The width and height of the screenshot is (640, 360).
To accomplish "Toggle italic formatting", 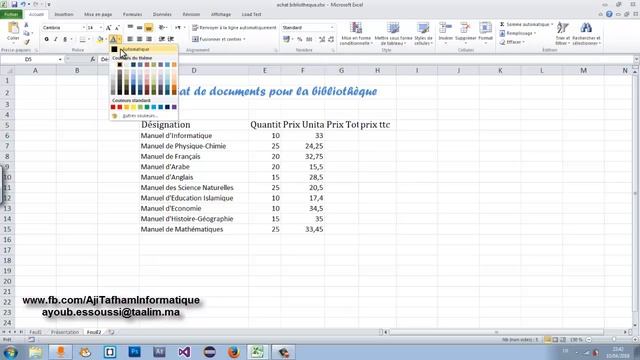I will click(x=56, y=39).
